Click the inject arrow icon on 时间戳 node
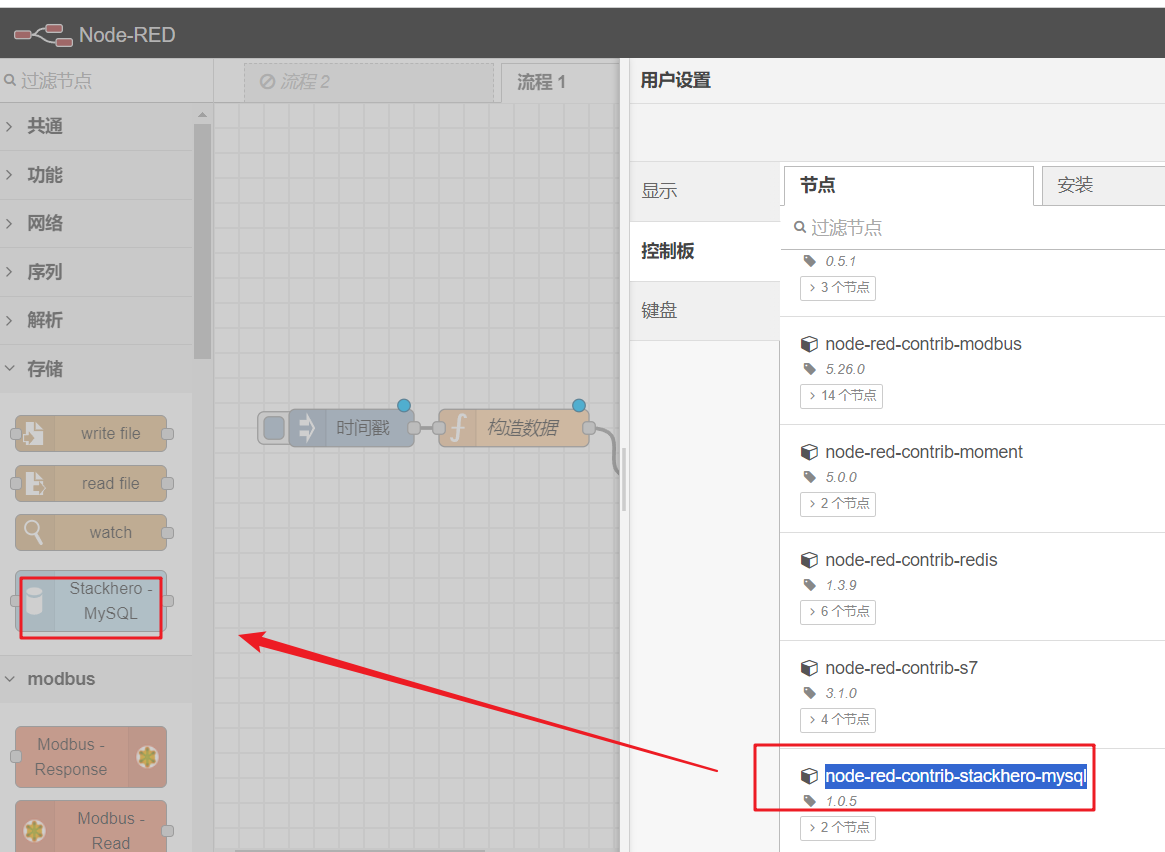 point(306,428)
